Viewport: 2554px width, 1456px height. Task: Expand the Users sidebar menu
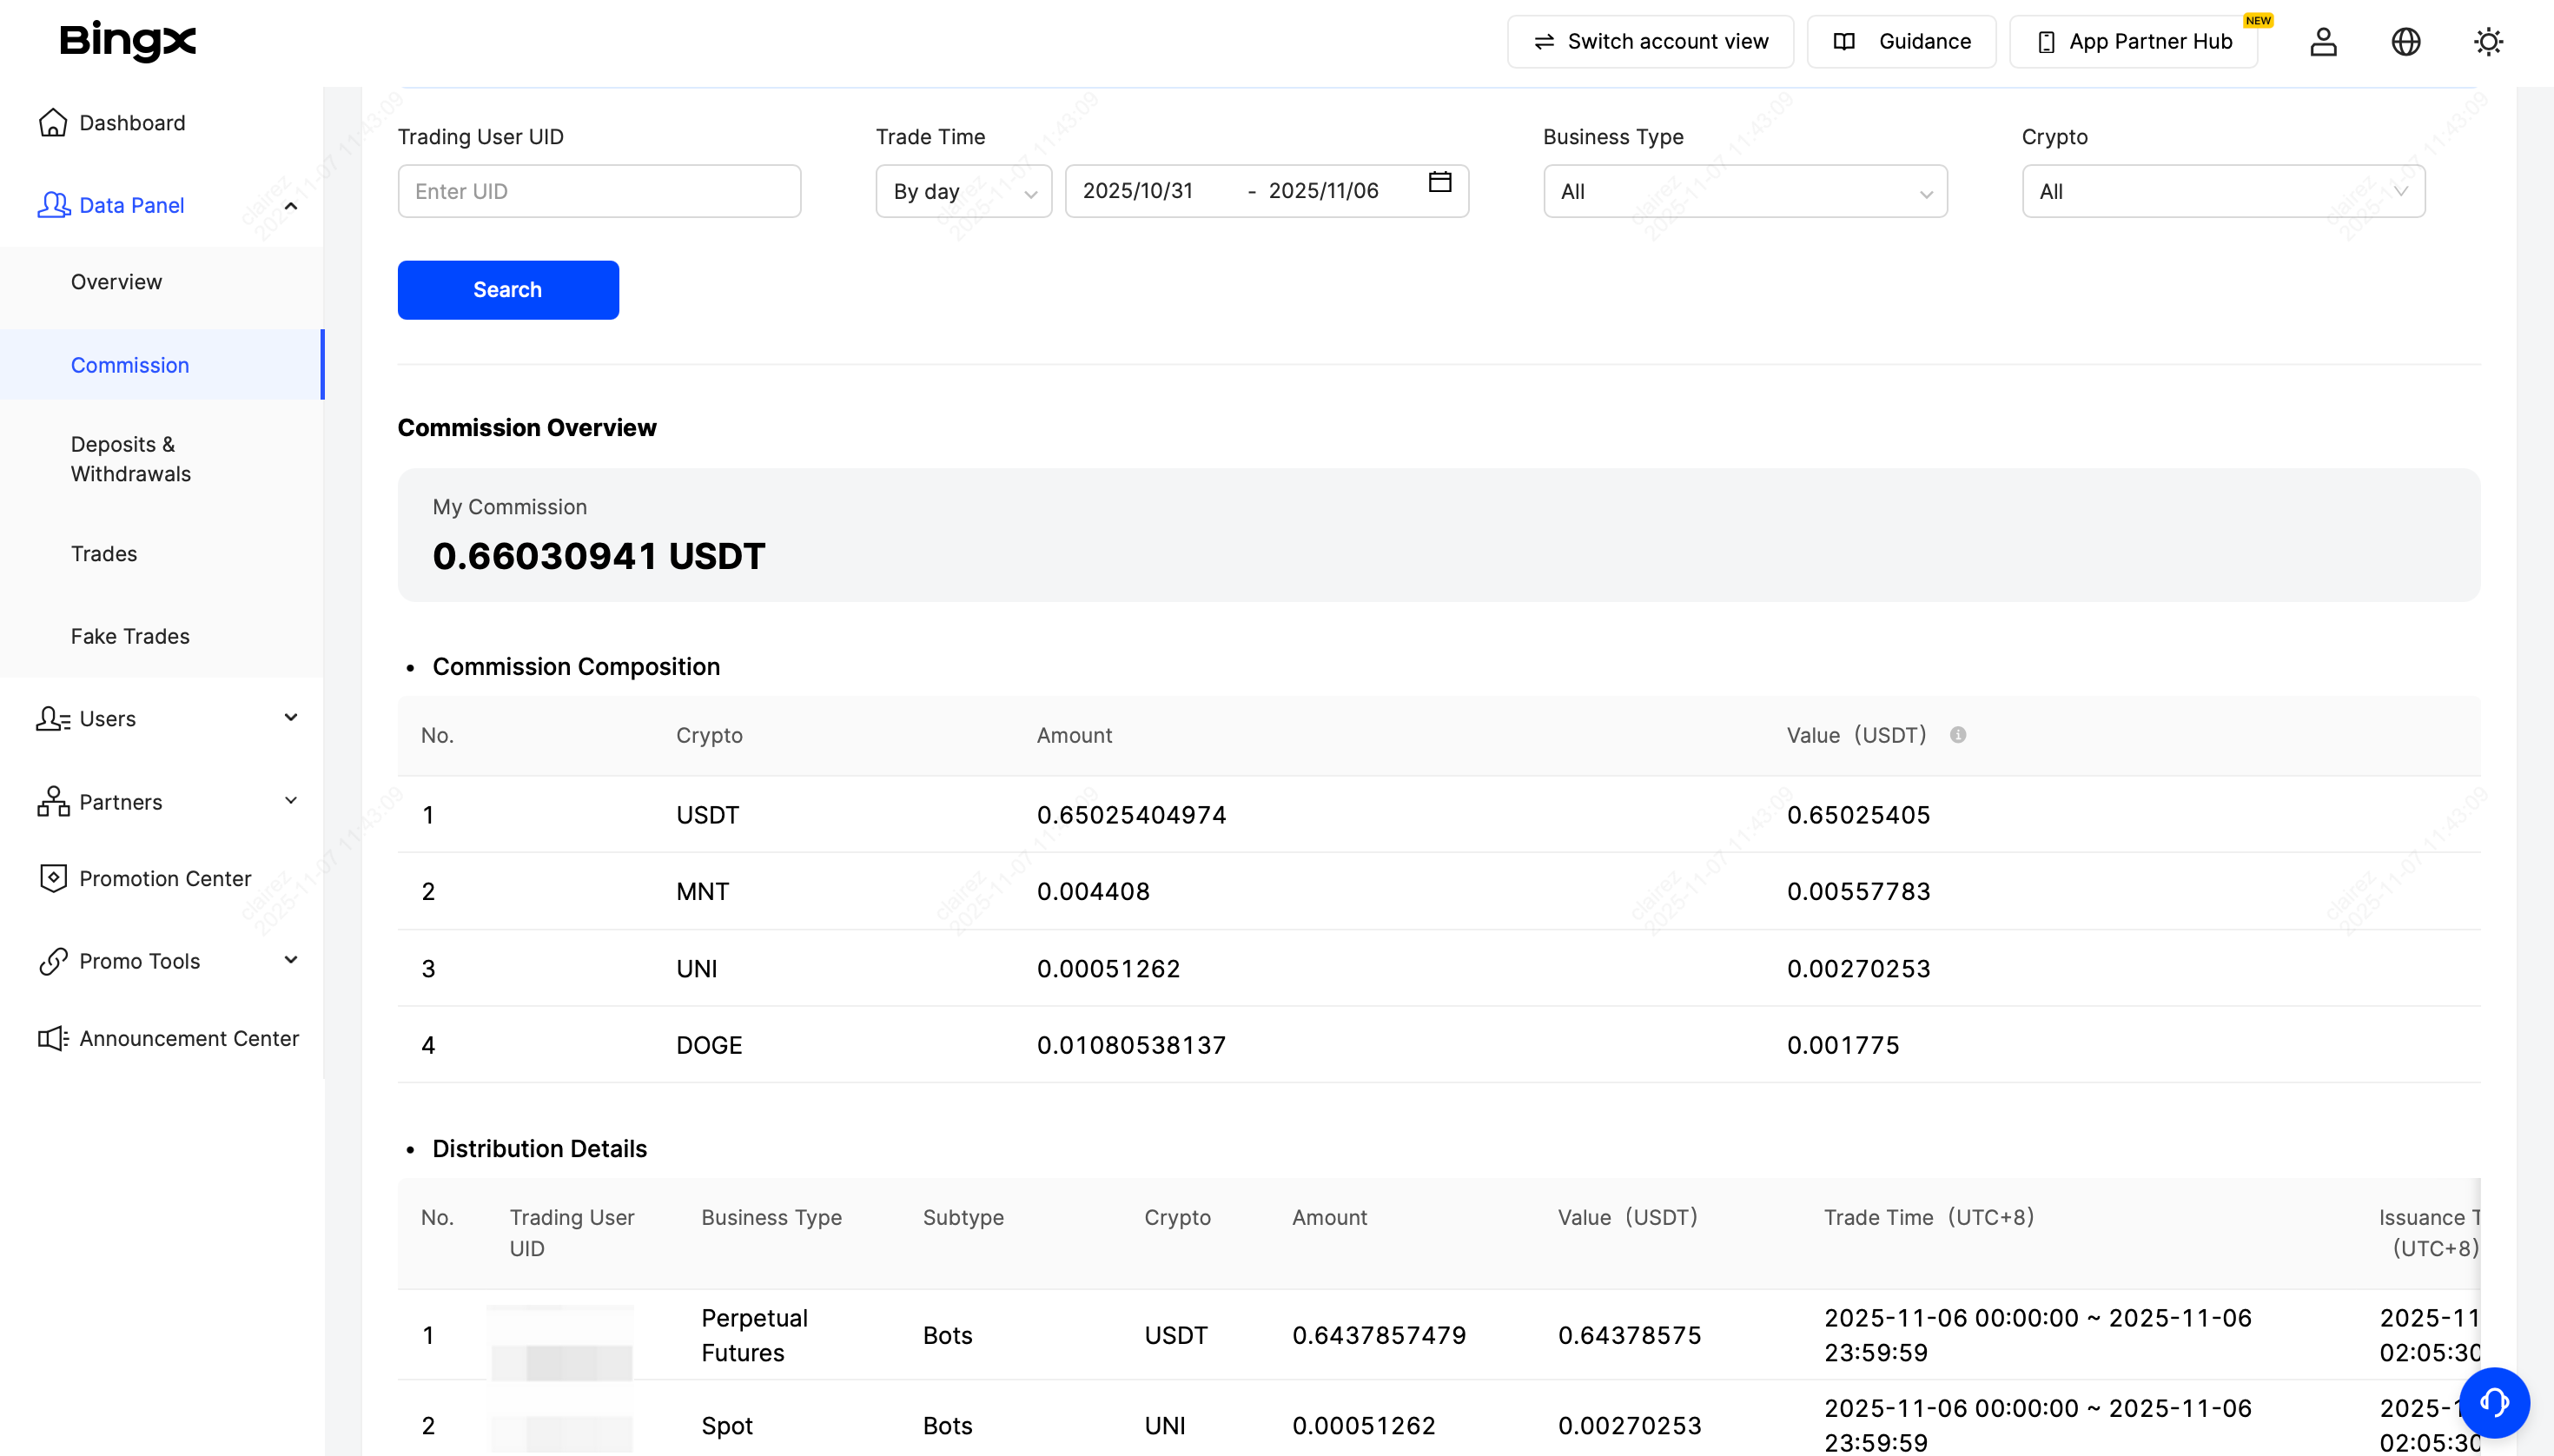point(291,718)
